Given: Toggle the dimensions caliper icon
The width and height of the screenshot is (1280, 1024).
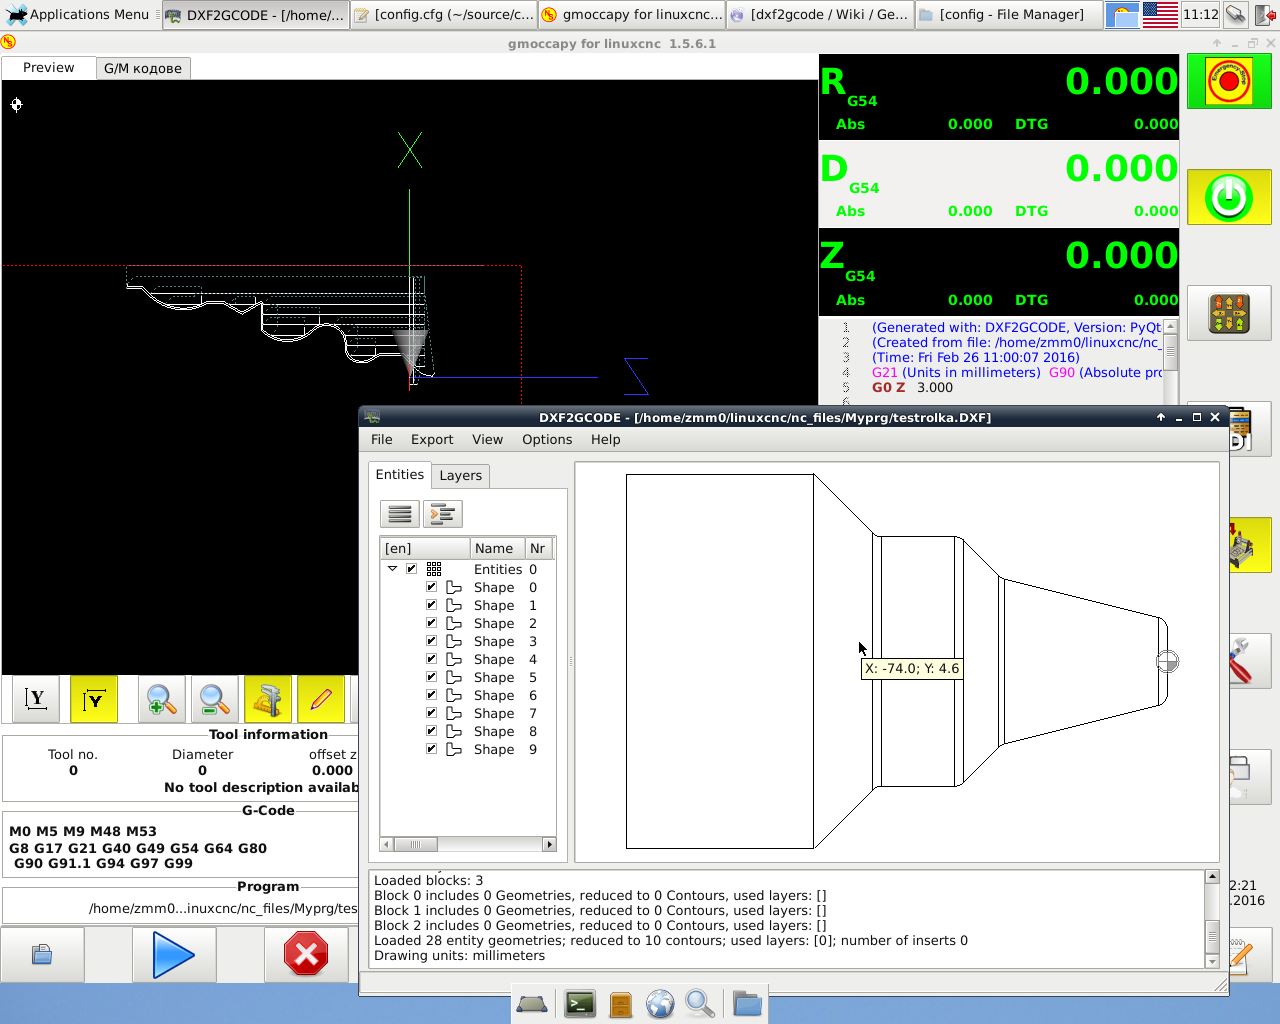Looking at the screenshot, I should 267,699.
